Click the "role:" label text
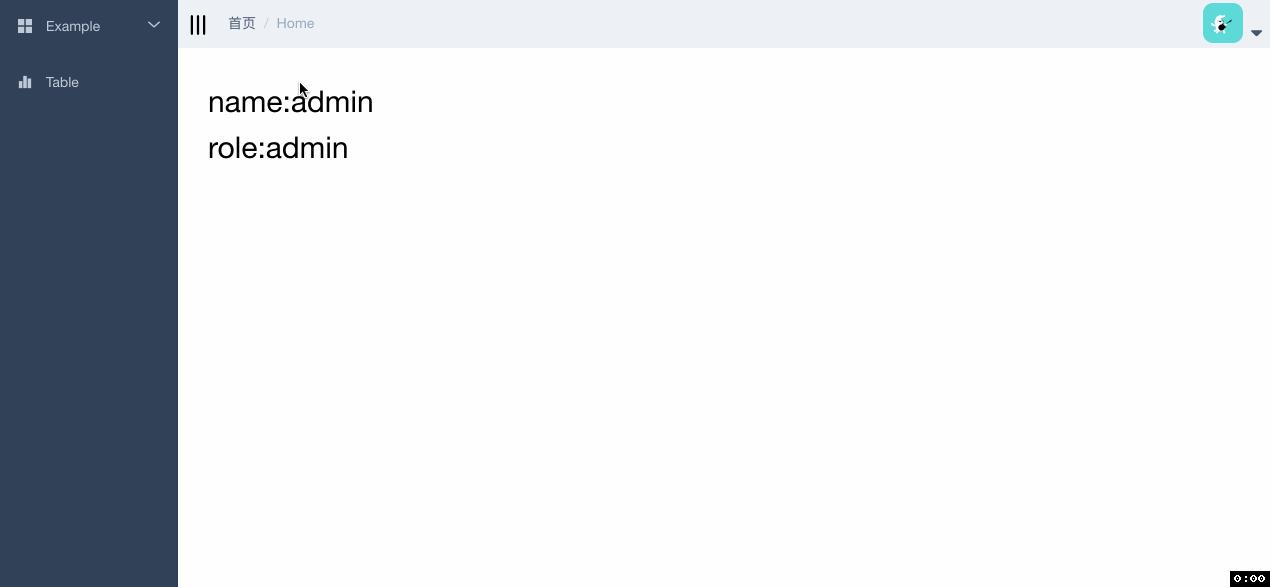This screenshot has height=587, width=1270. click(236, 148)
